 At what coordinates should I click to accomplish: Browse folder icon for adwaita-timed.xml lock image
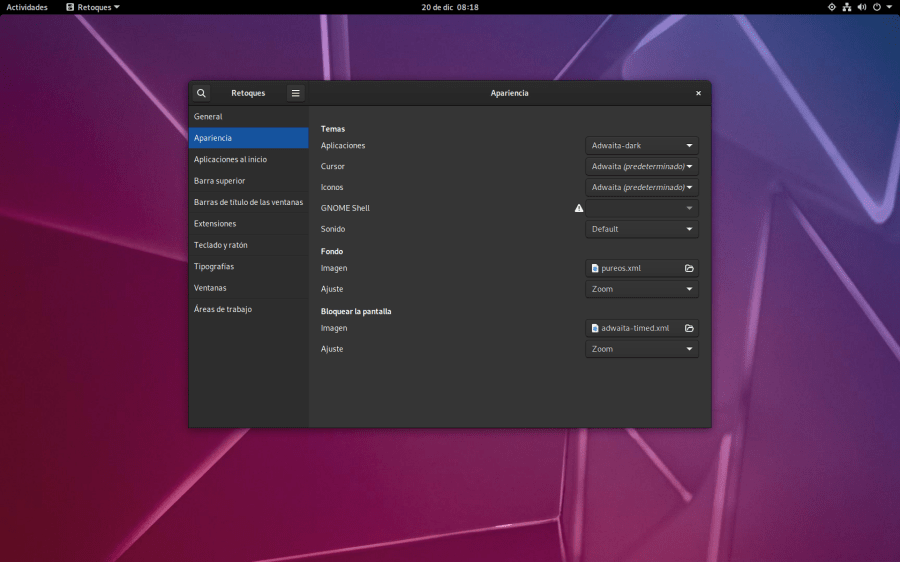pyautogui.click(x=689, y=328)
